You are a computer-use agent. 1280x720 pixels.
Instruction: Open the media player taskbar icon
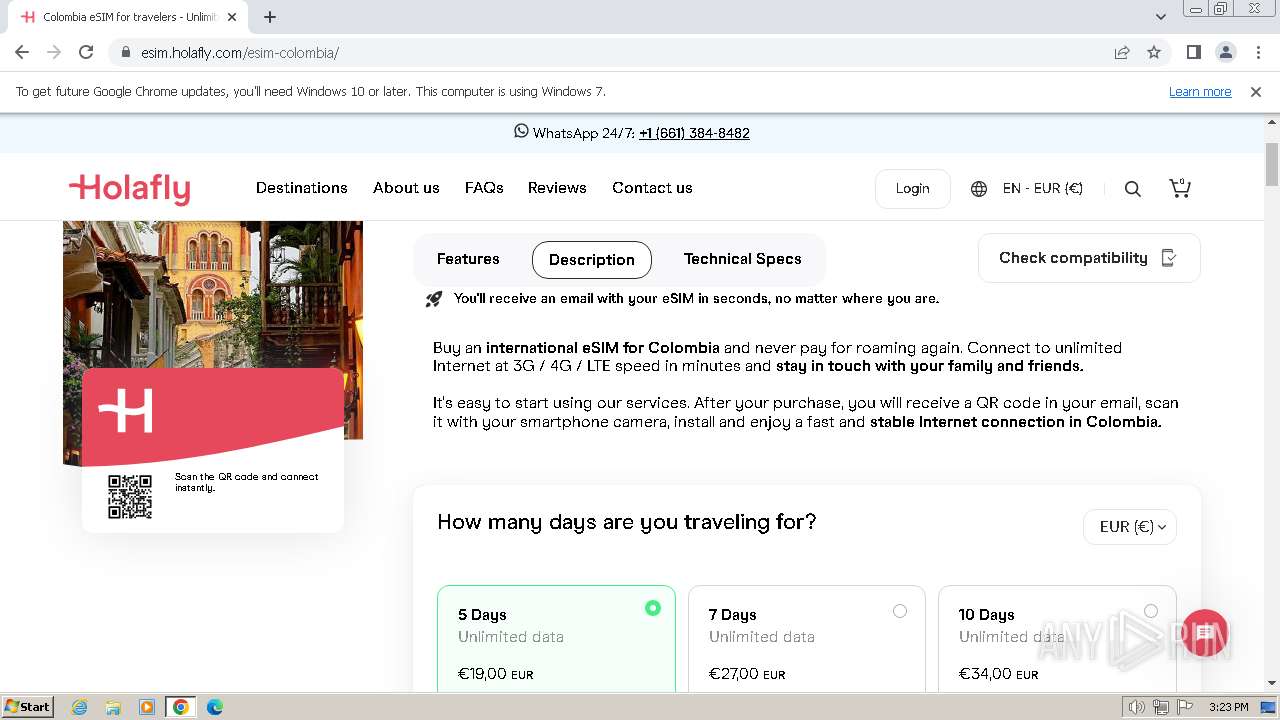coord(147,707)
